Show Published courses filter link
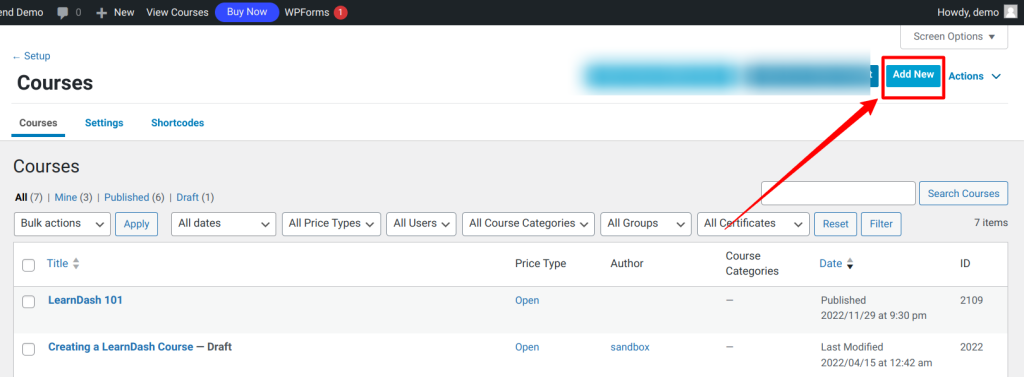1024x377 pixels. (x=126, y=197)
